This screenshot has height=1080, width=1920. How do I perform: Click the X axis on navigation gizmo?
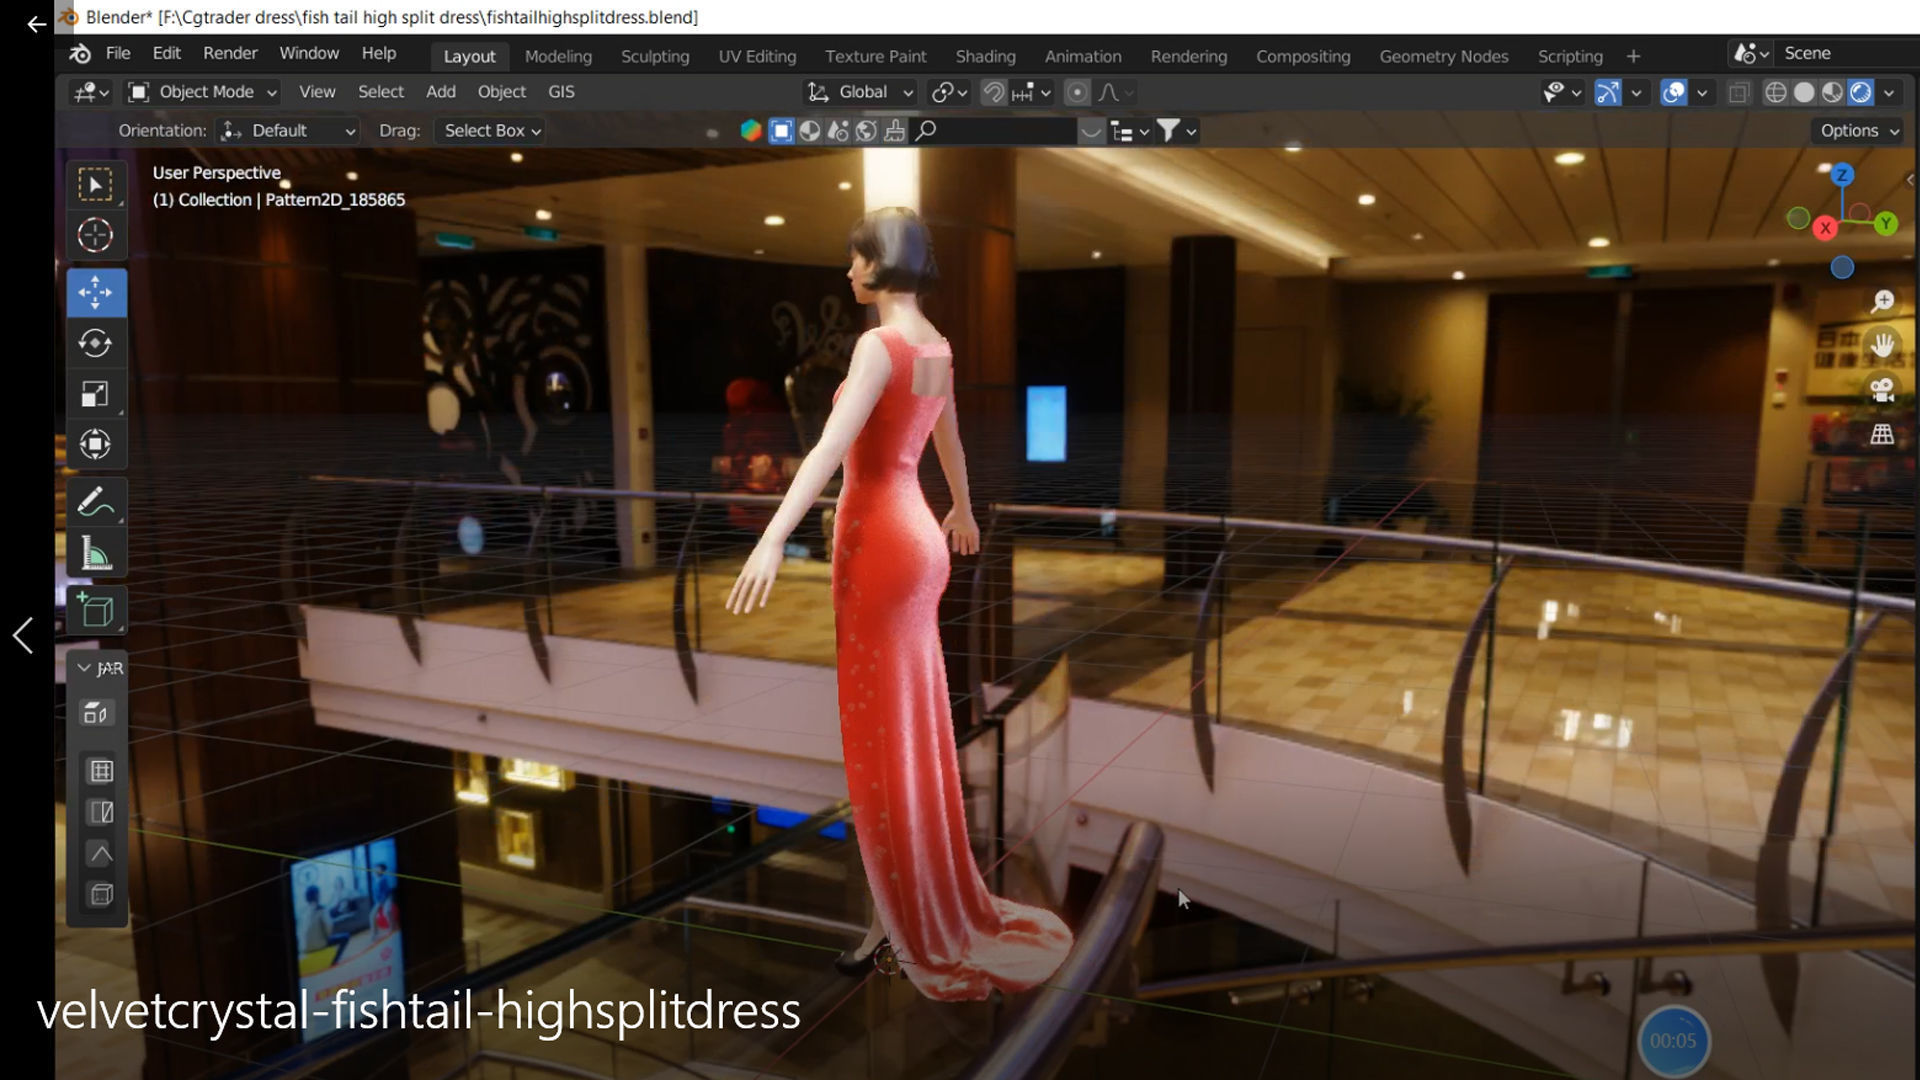tap(1825, 228)
